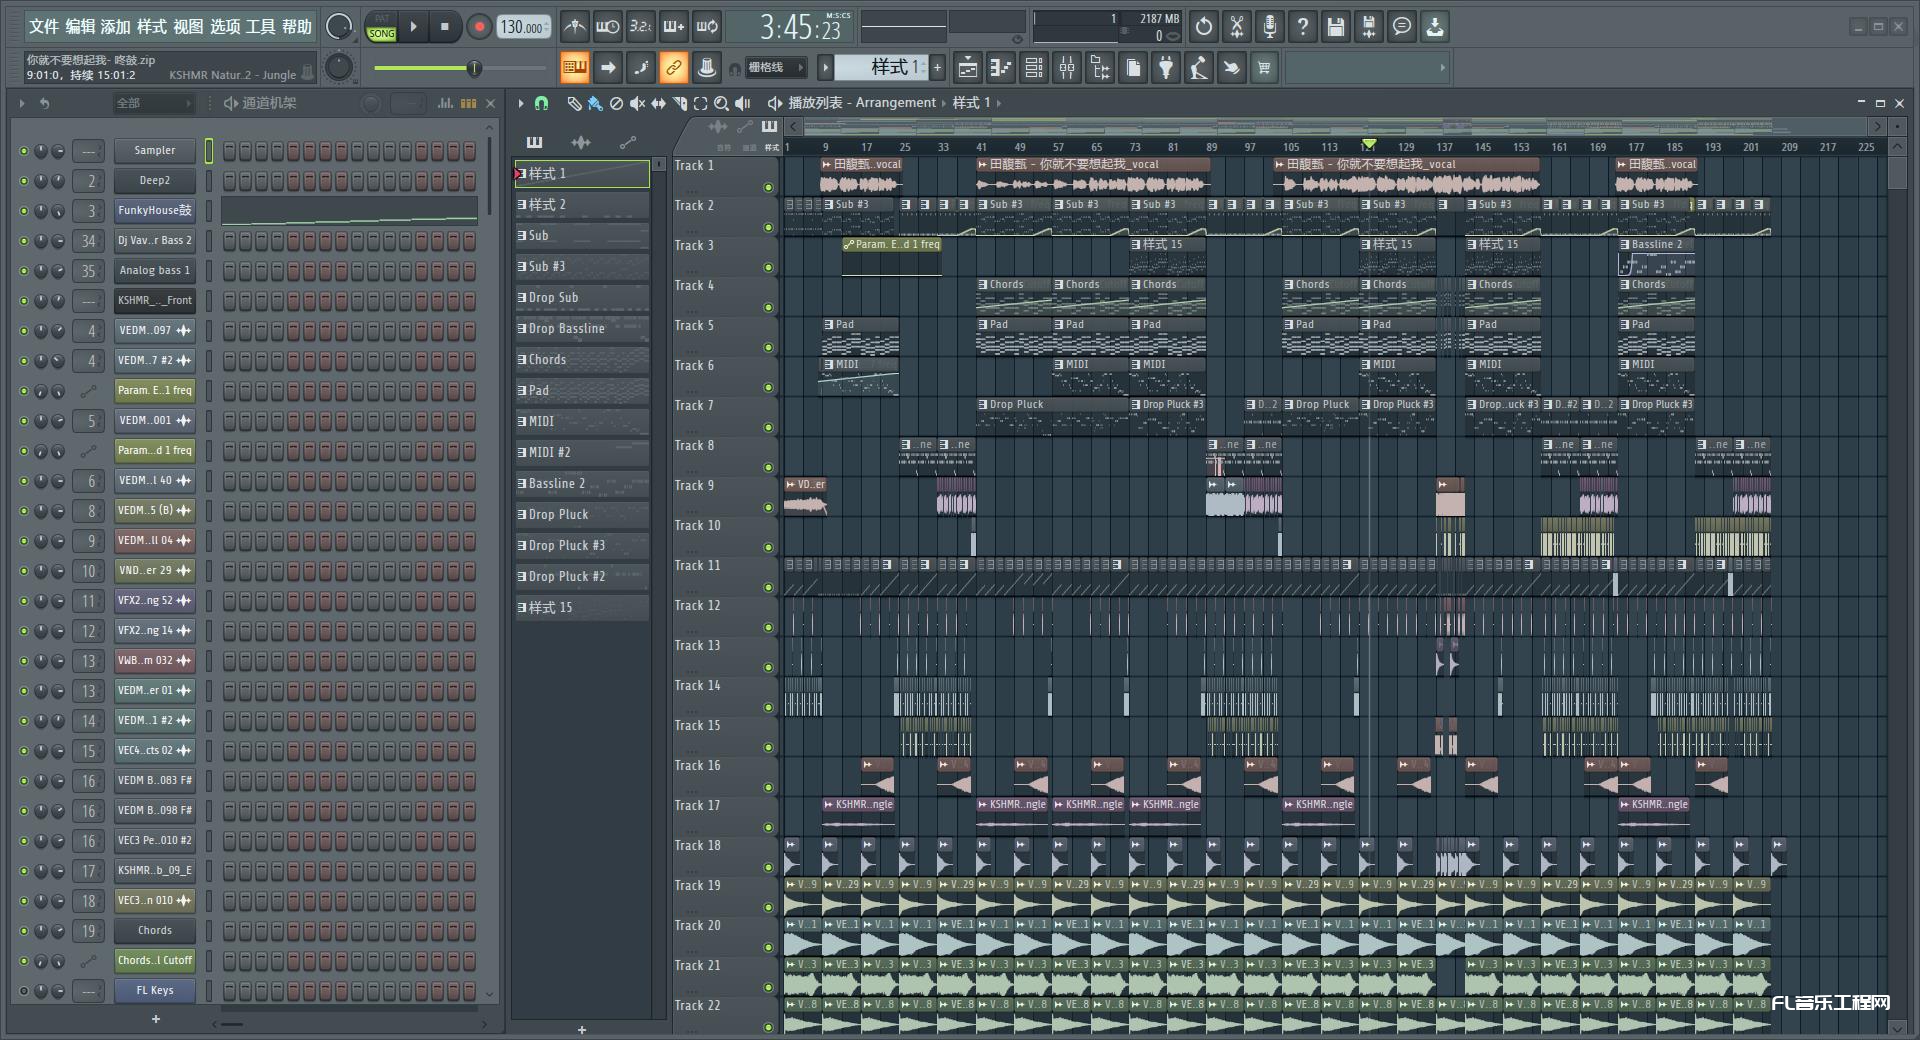Open the channel rack options menu arrow
The width and height of the screenshot is (1920, 1040).
tap(21, 103)
